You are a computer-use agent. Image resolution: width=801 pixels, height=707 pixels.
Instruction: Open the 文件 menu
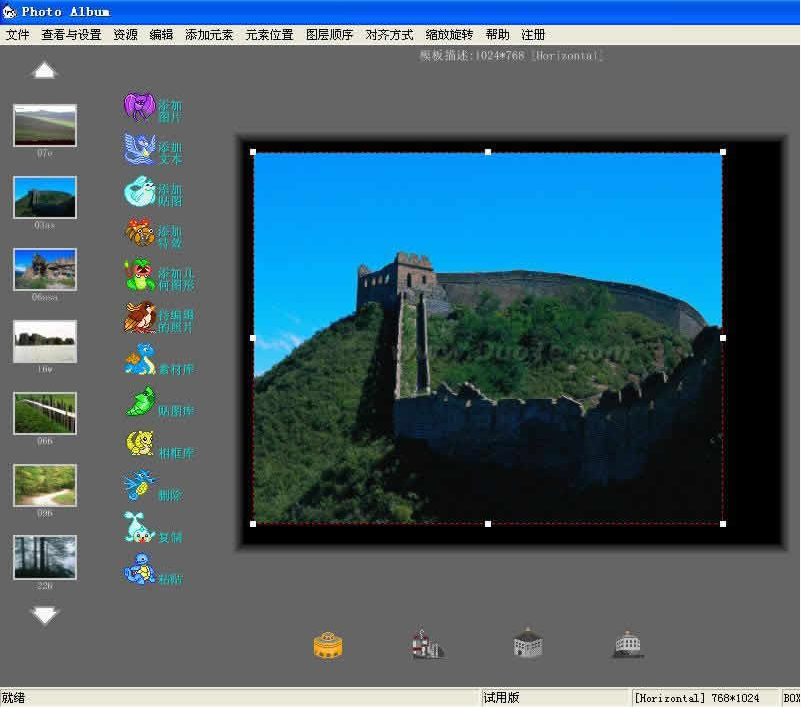click(x=17, y=35)
